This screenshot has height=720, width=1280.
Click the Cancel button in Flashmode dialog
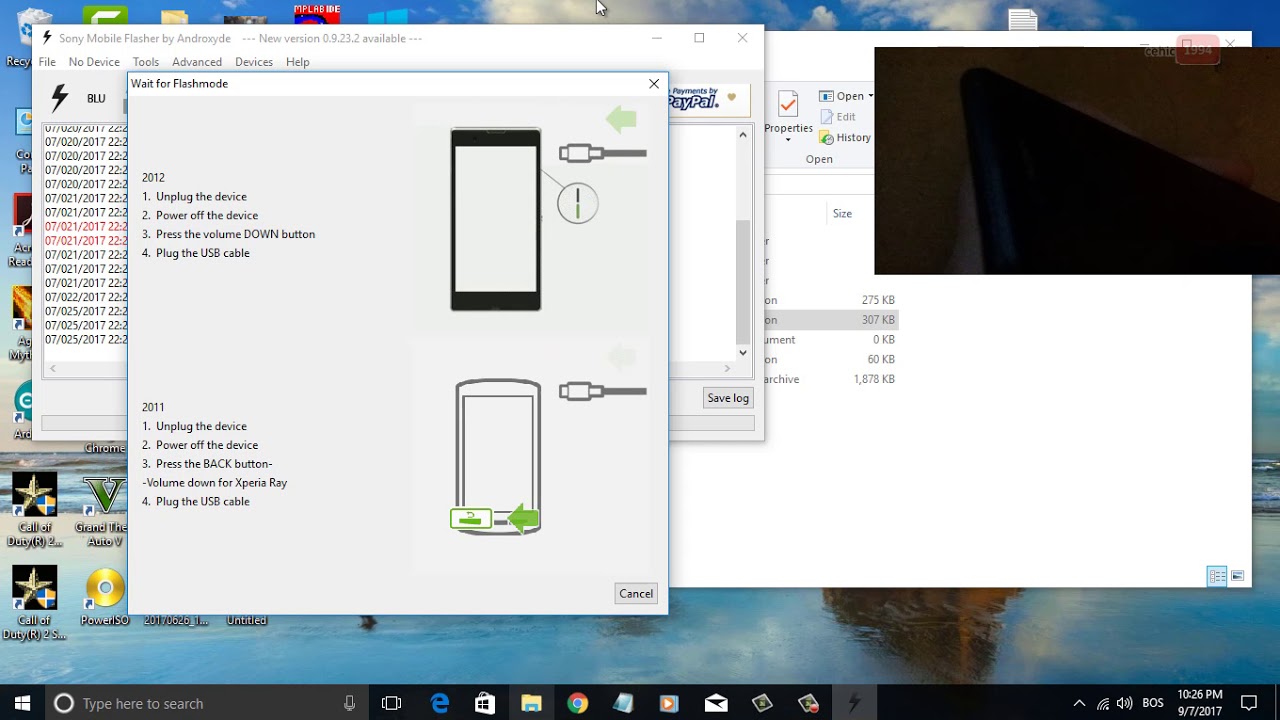[x=636, y=593]
